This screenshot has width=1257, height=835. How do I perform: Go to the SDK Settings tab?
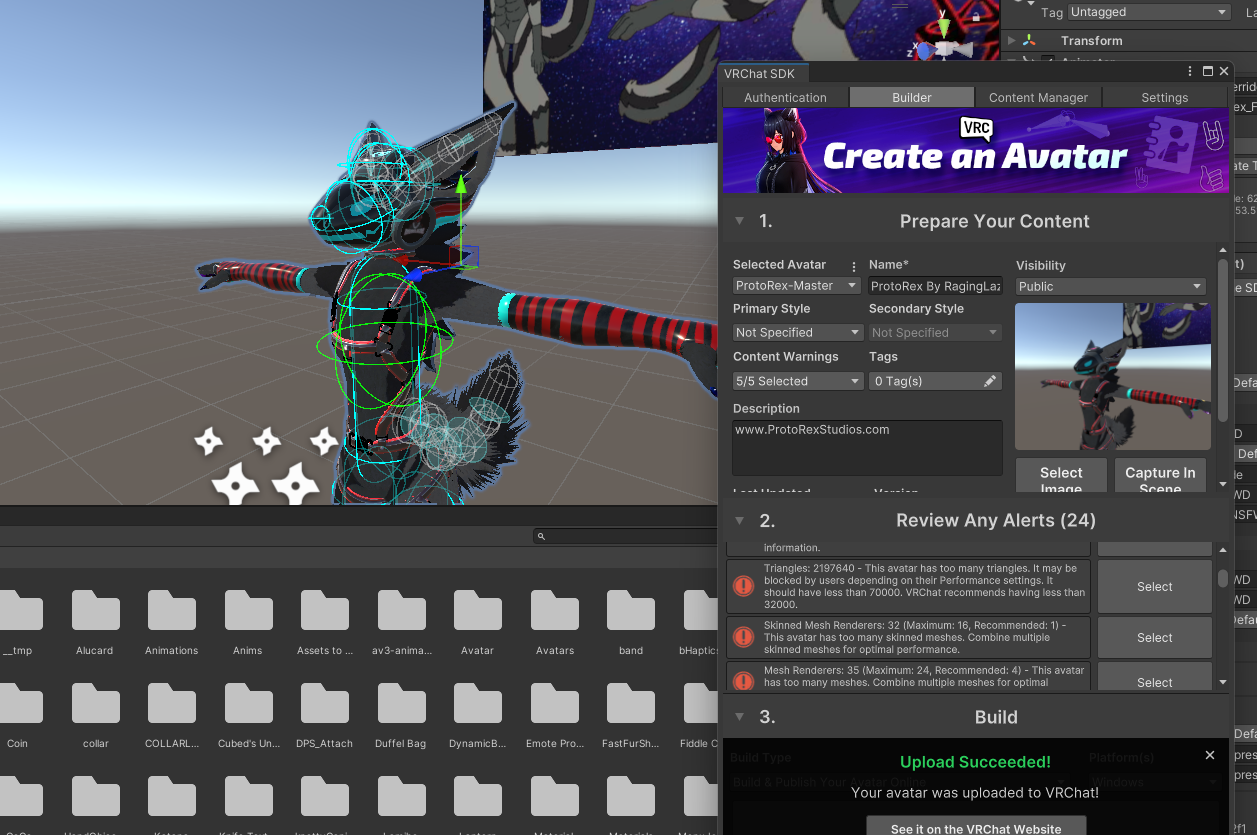point(1164,97)
